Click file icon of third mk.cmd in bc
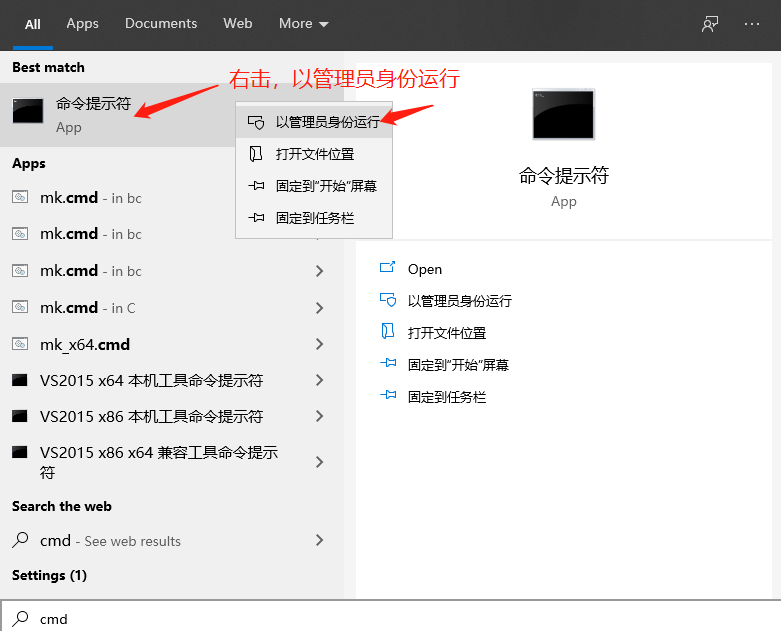This screenshot has width=781, height=631. [x=20, y=270]
